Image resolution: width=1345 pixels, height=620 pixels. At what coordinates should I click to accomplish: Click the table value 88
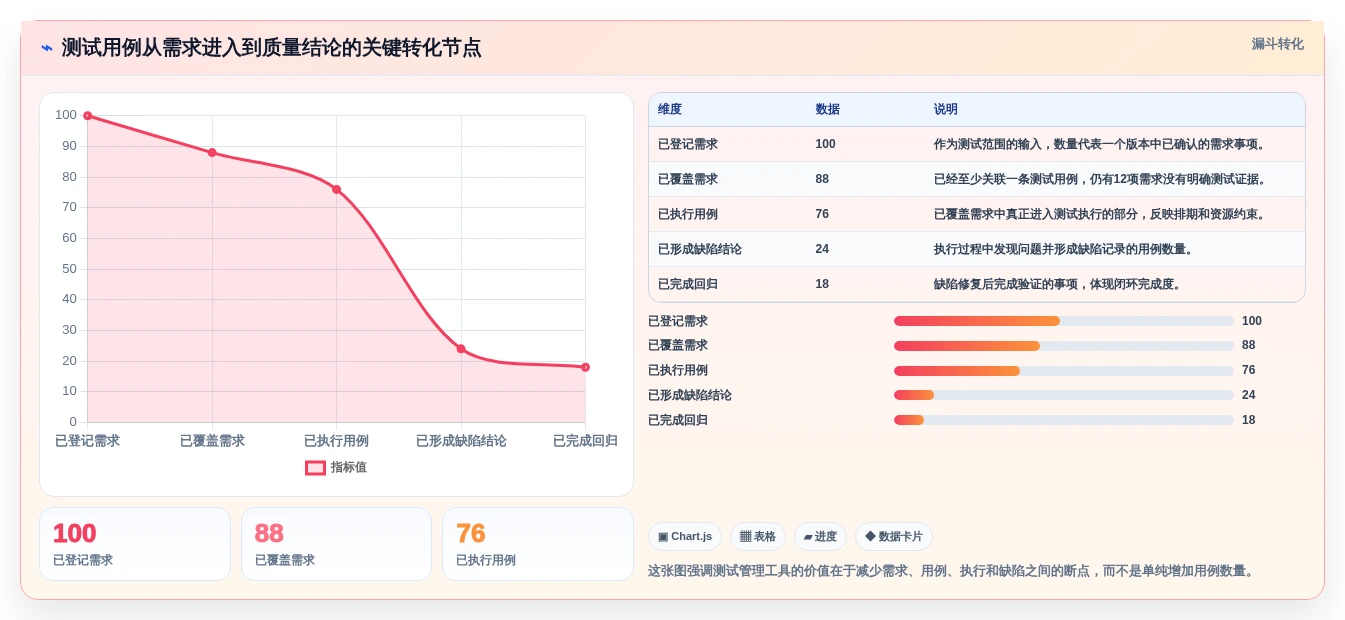(x=822, y=179)
